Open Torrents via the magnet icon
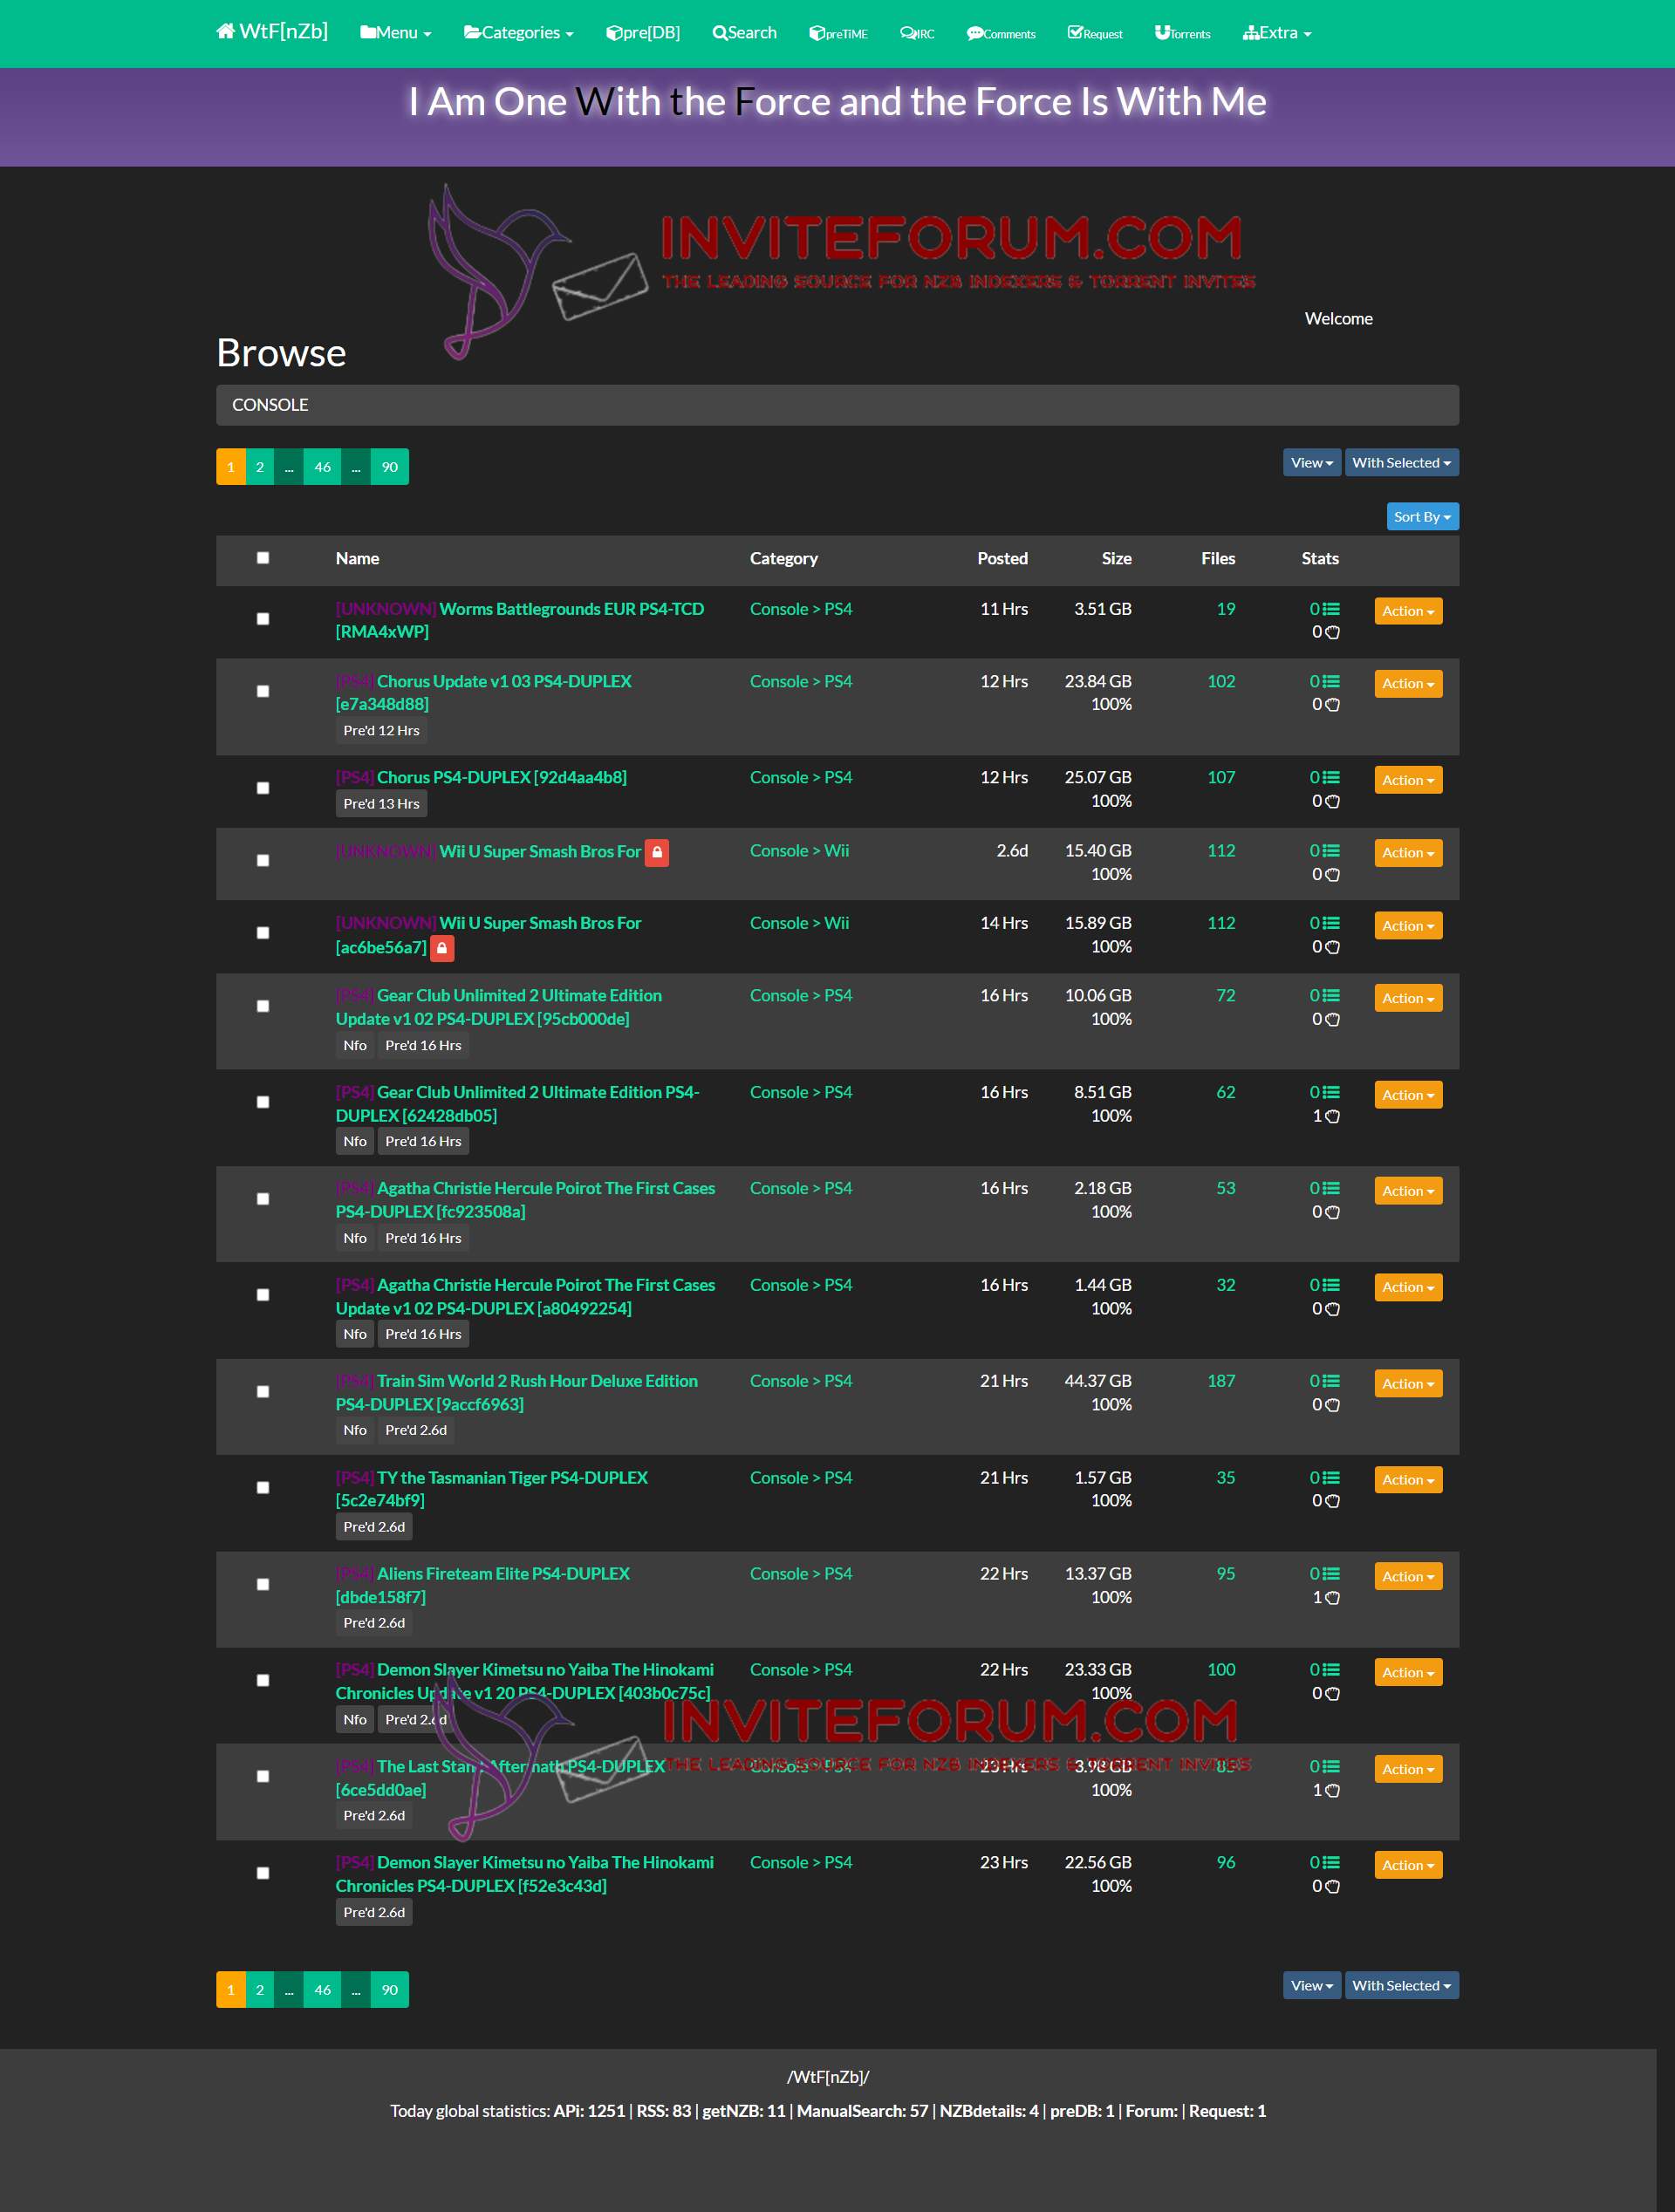Viewport: 1675px width, 2212px height. 1162,33
